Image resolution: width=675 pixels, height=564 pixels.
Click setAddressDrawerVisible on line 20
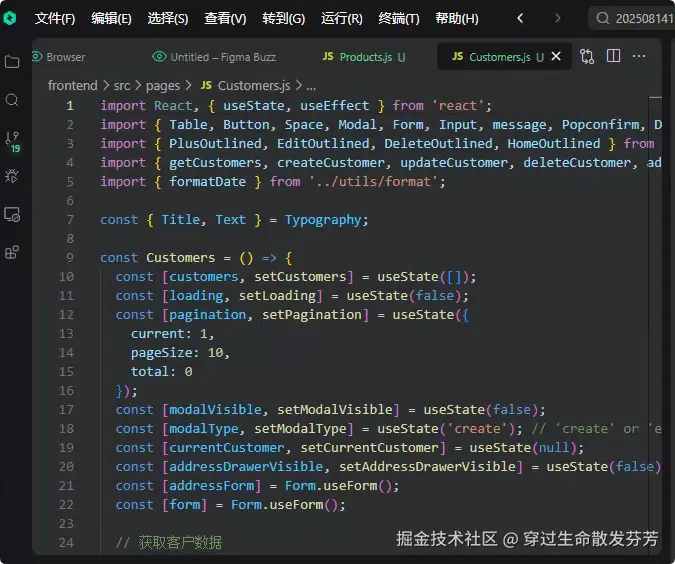427,467
